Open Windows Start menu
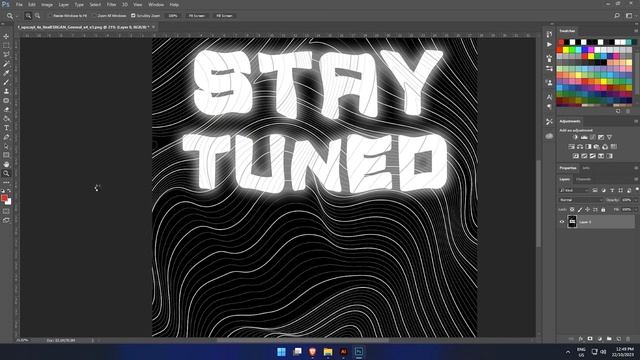This screenshot has width=640, height=360. click(281, 352)
